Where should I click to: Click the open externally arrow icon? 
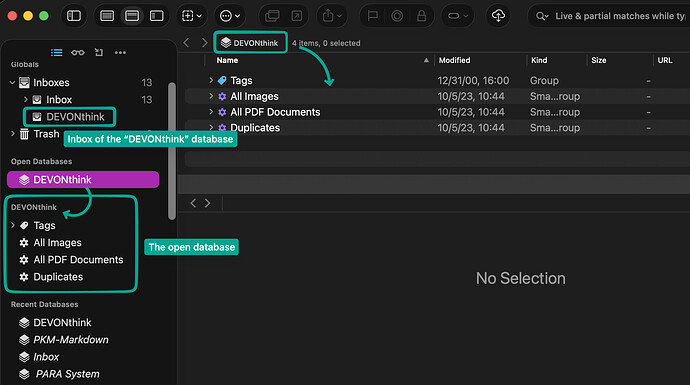coord(297,16)
